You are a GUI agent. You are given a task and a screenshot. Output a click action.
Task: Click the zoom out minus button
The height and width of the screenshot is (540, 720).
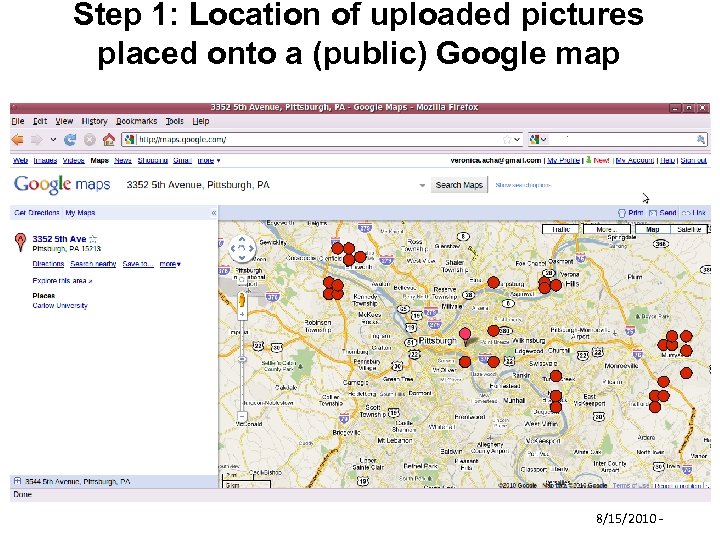(x=242, y=416)
